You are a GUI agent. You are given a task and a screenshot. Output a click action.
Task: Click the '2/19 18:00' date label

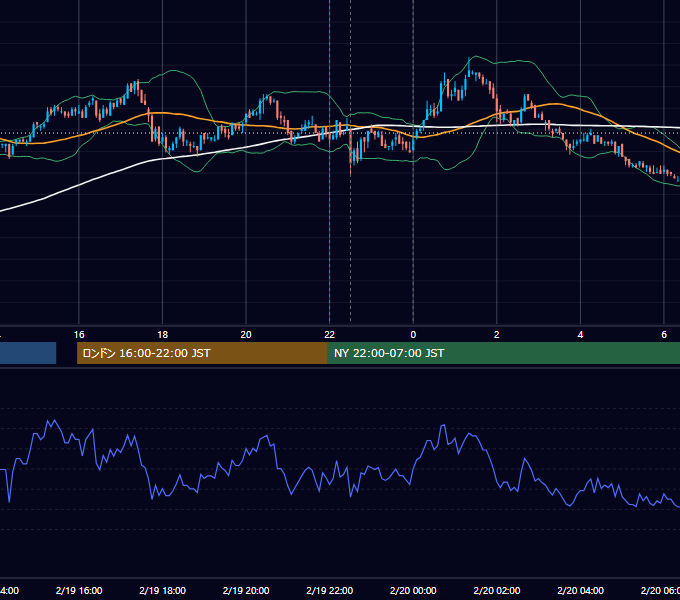(163, 590)
